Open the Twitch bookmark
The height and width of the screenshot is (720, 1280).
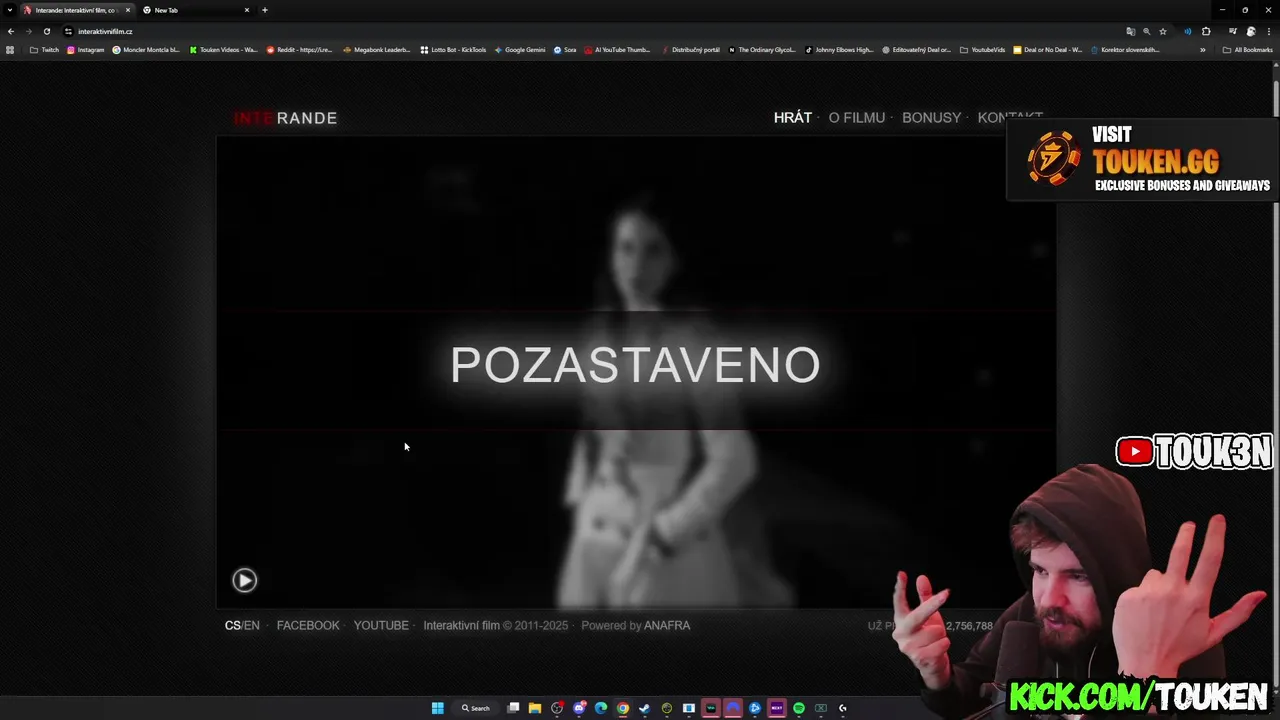click(44, 49)
